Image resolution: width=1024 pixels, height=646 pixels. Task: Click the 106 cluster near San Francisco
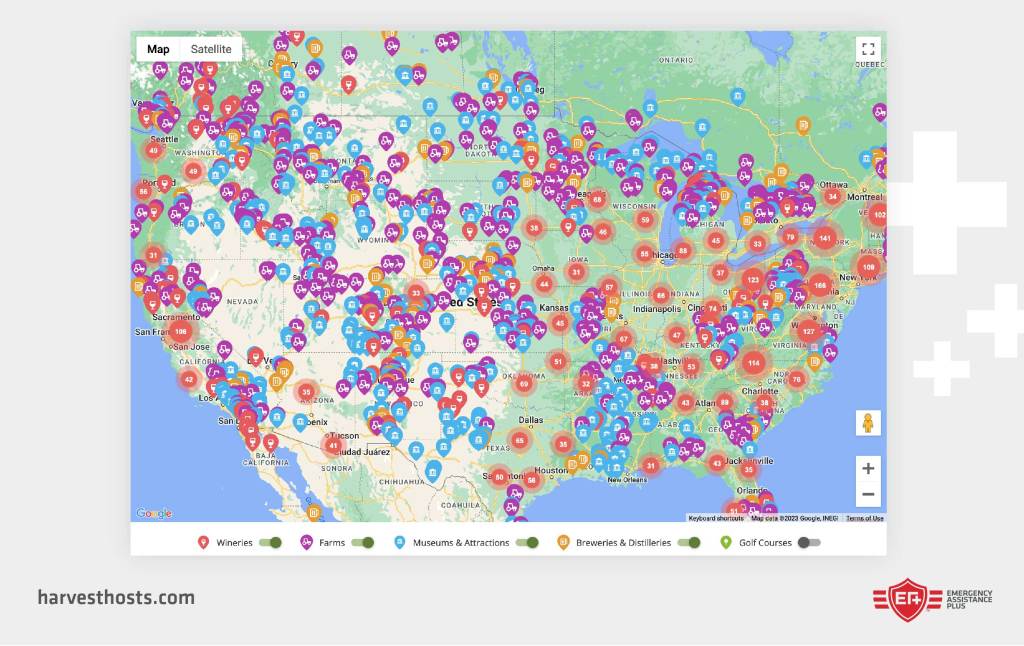point(180,331)
